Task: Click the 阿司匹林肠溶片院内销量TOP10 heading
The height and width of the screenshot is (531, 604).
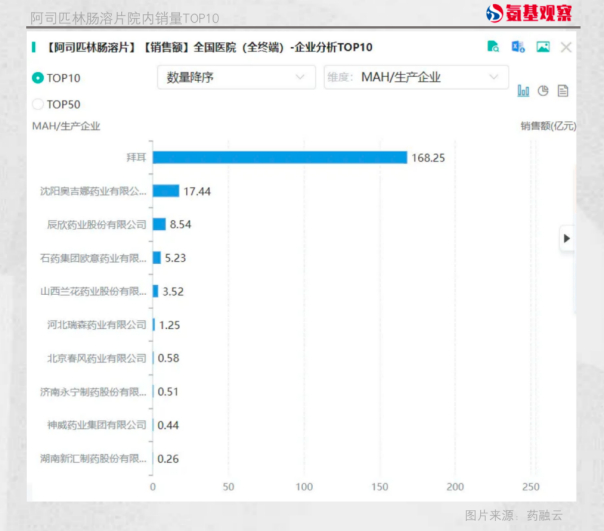Action: tap(125, 18)
